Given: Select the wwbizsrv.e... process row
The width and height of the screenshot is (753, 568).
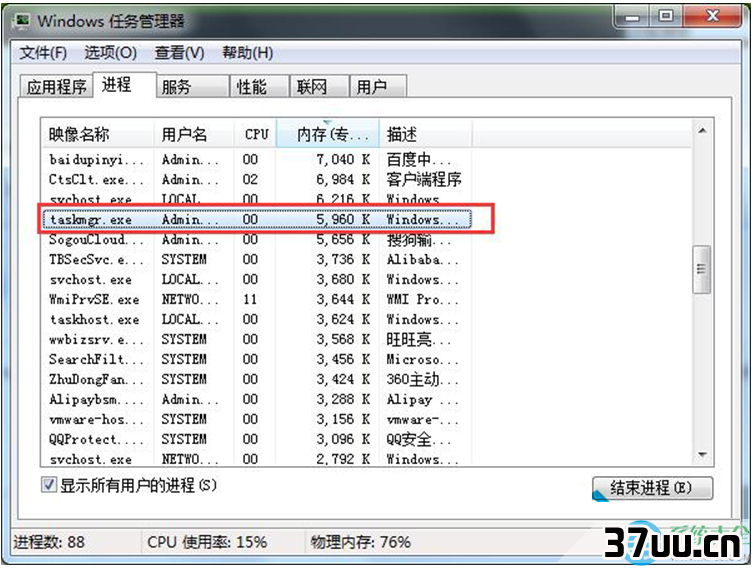Looking at the screenshot, I should (257, 340).
